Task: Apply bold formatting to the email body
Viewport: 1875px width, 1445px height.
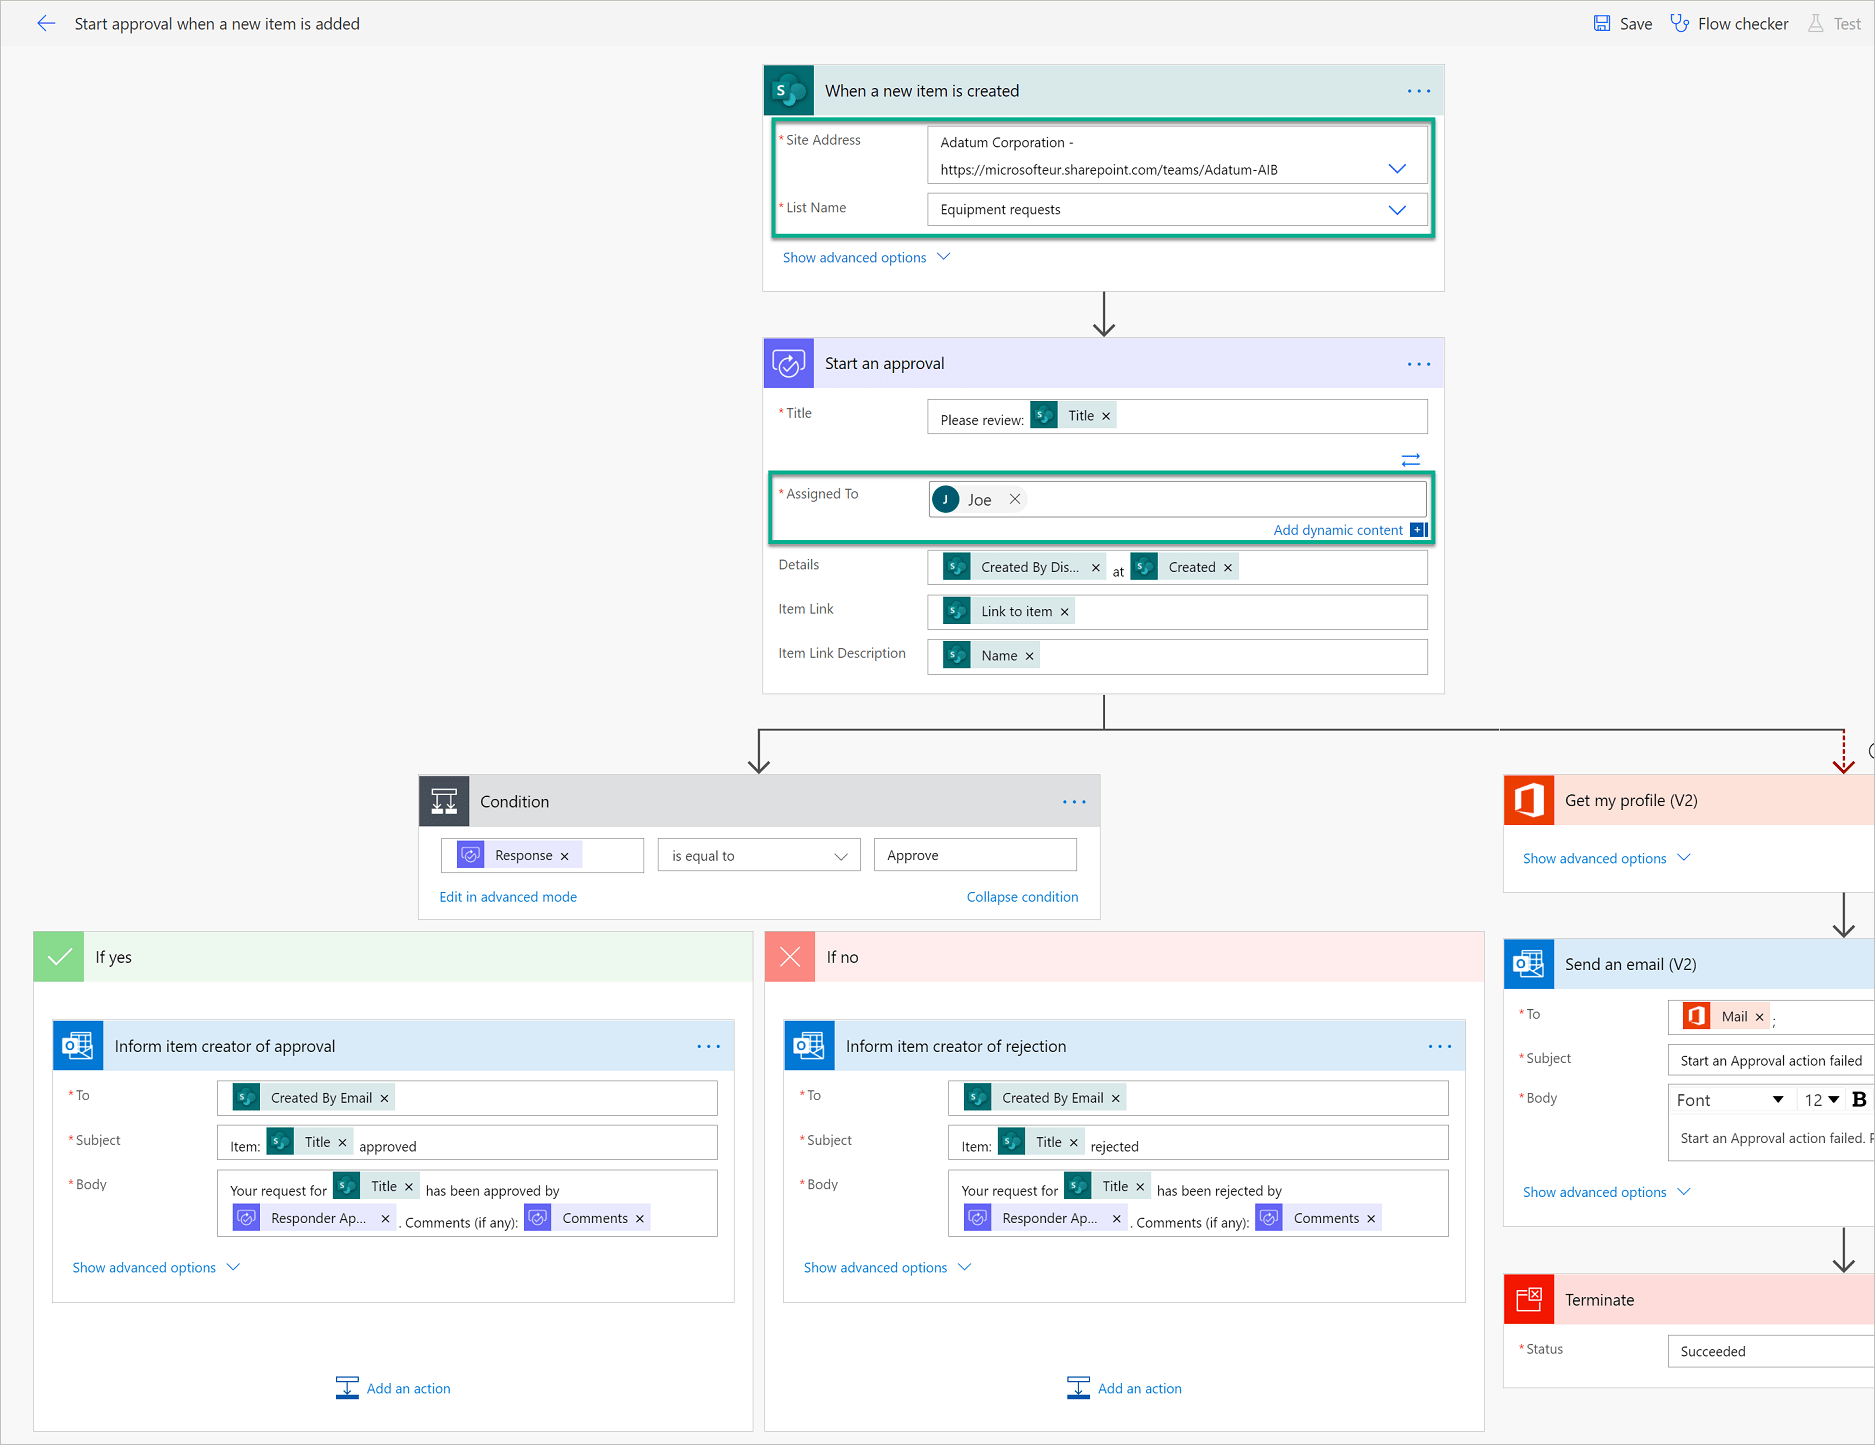Action: (x=1860, y=1099)
